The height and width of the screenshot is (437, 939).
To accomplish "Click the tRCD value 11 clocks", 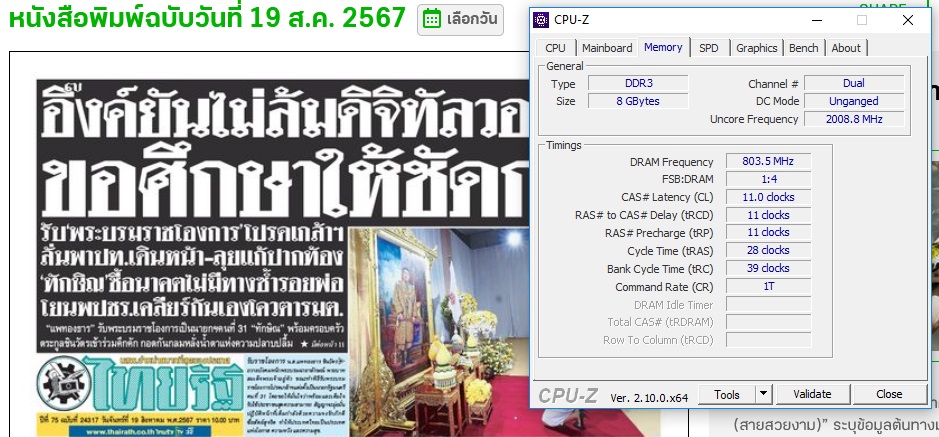I will click(768, 215).
